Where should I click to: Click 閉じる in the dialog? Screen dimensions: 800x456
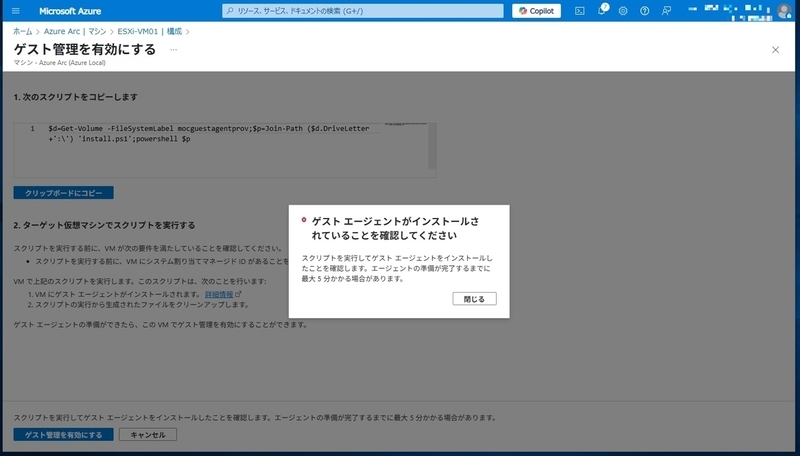(474, 299)
